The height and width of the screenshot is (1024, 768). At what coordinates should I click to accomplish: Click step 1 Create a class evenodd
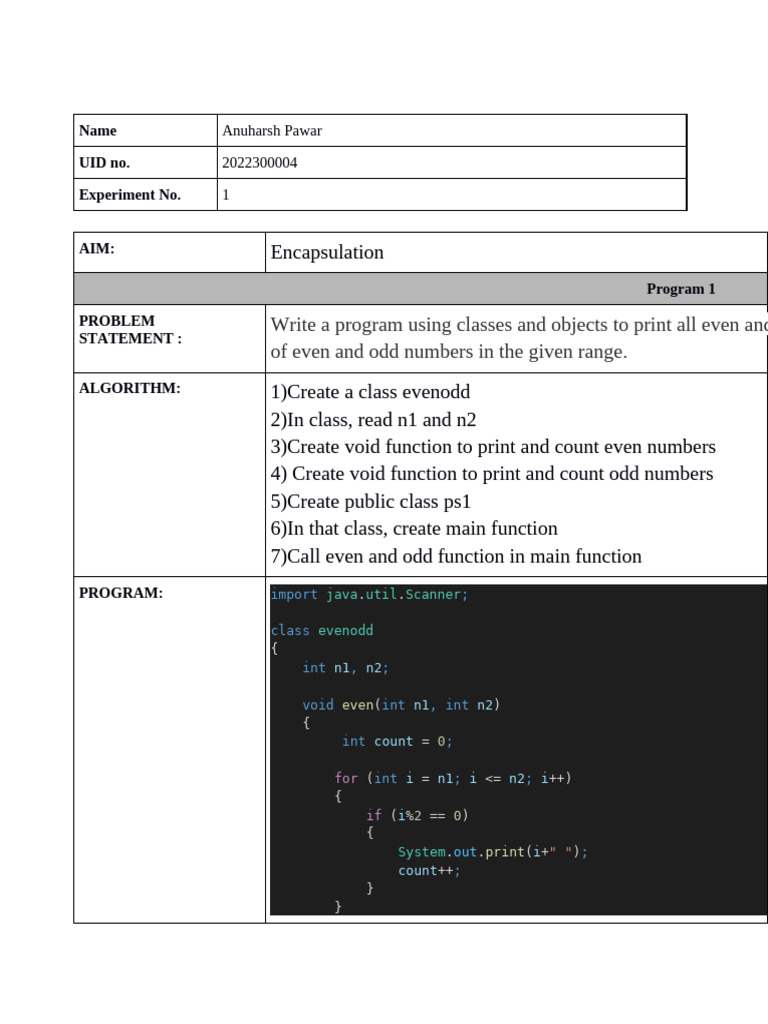[x=370, y=392]
